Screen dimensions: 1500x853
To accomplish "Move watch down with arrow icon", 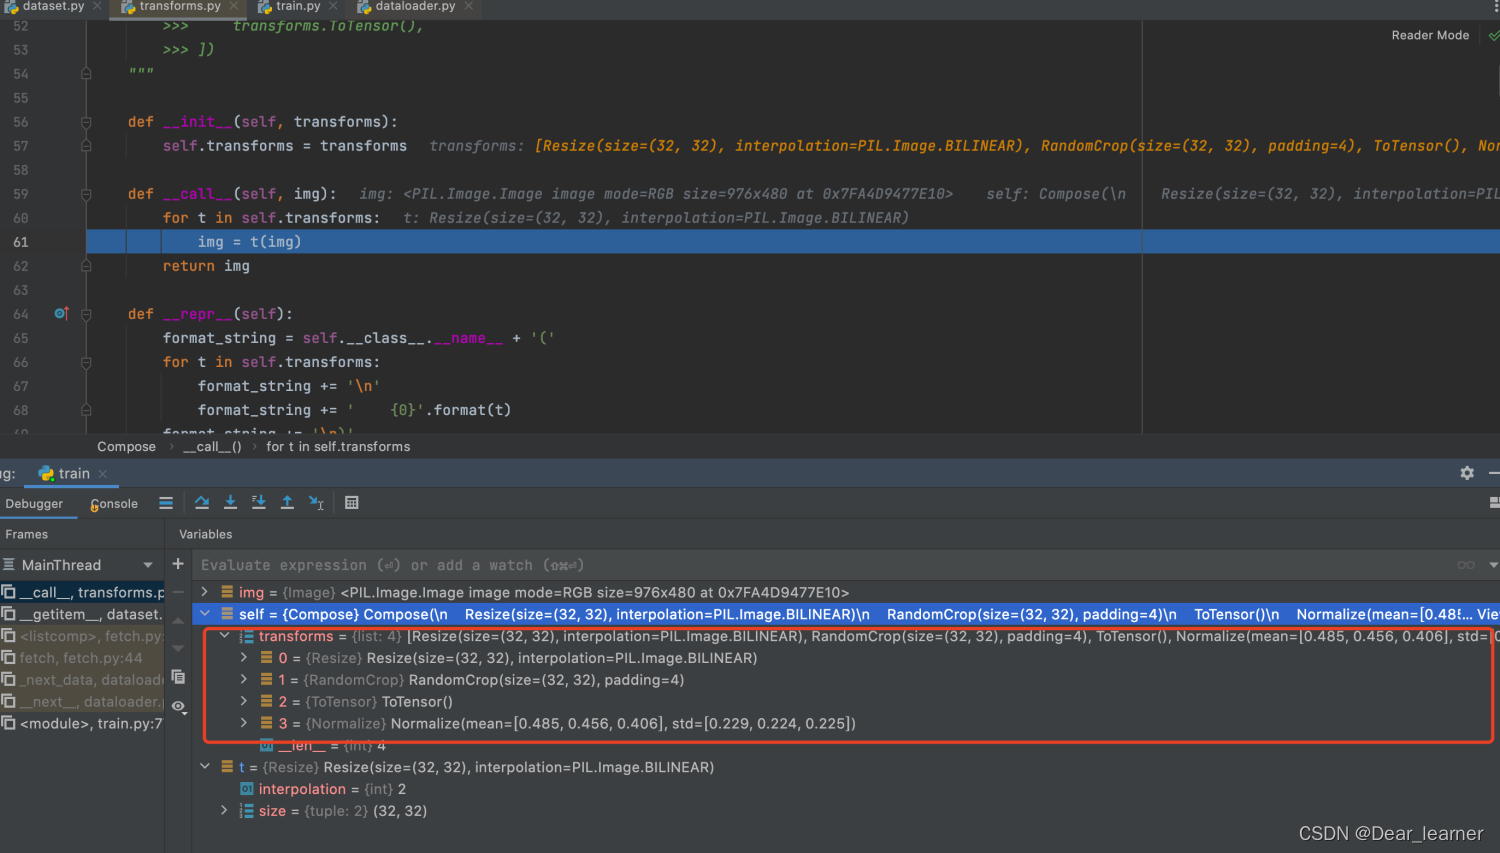I will [178, 648].
